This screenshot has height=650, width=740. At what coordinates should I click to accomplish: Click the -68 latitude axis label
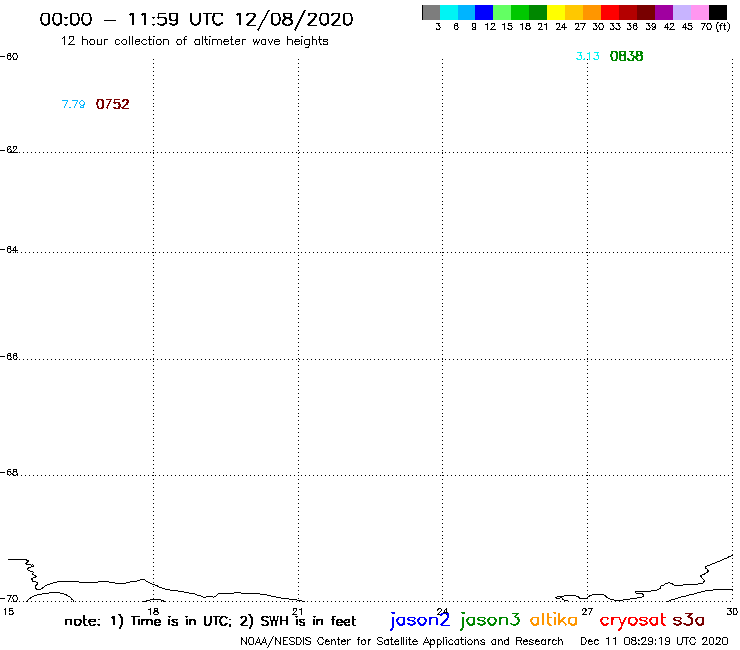[x=9, y=473]
